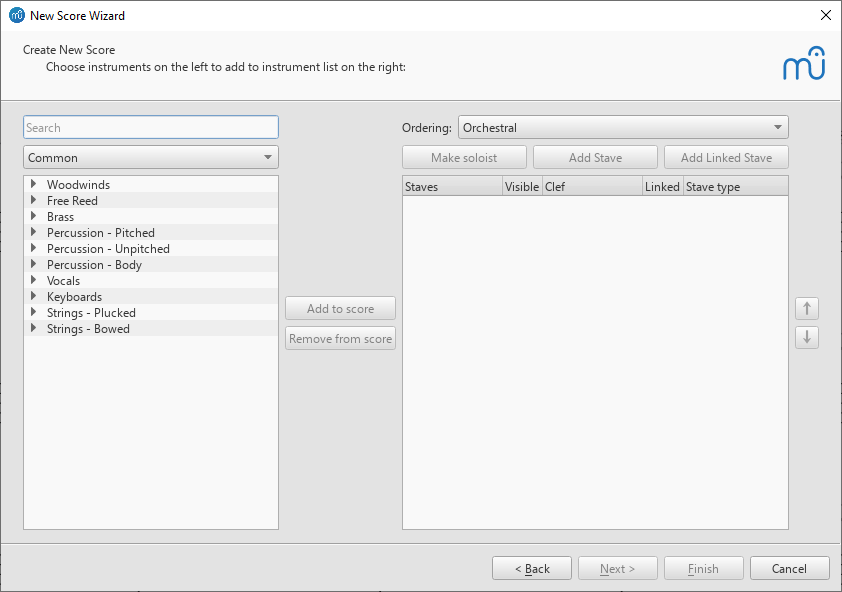Screen dimensions: 842x592
Task: Select Strings - Bowed category
Action: coord(88,328)
